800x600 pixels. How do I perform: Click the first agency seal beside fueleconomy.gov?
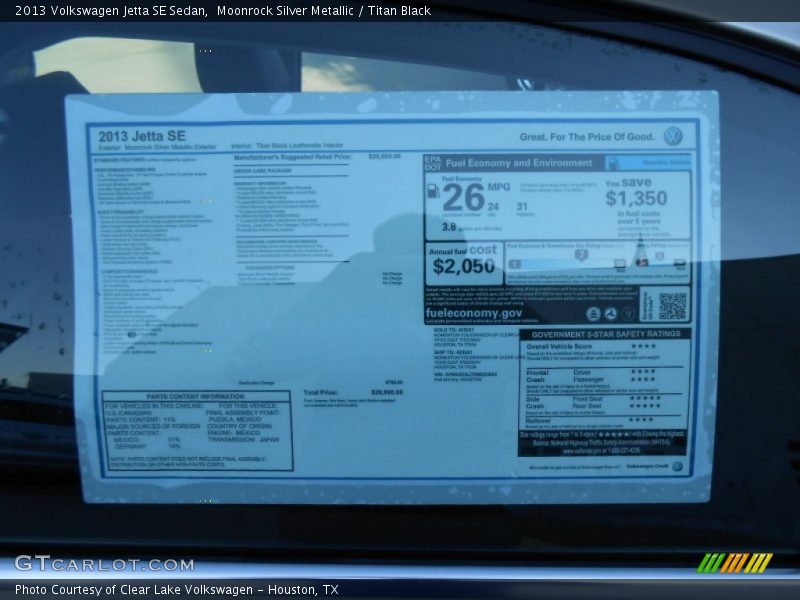(x=593, y=314)
